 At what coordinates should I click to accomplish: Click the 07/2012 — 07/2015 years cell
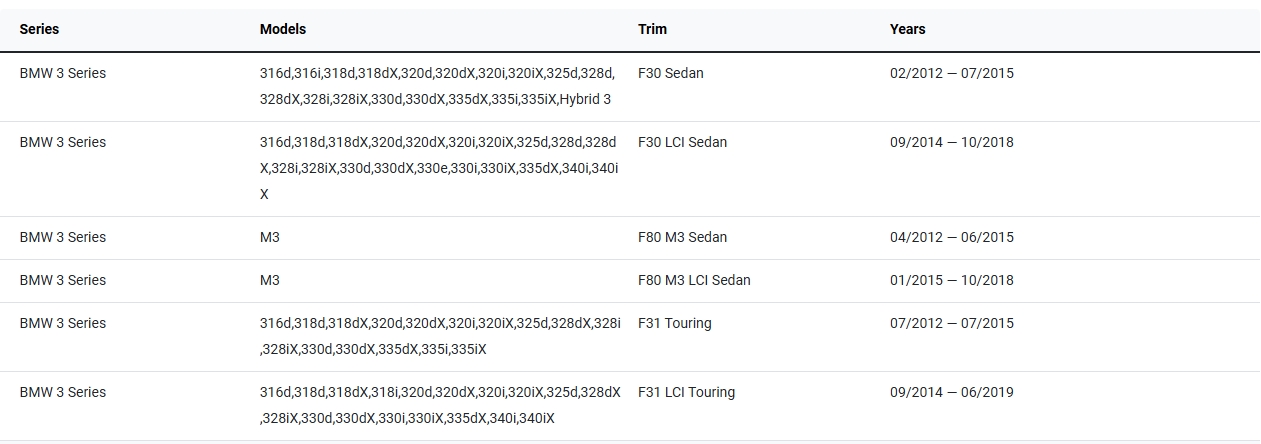point(951,323)
